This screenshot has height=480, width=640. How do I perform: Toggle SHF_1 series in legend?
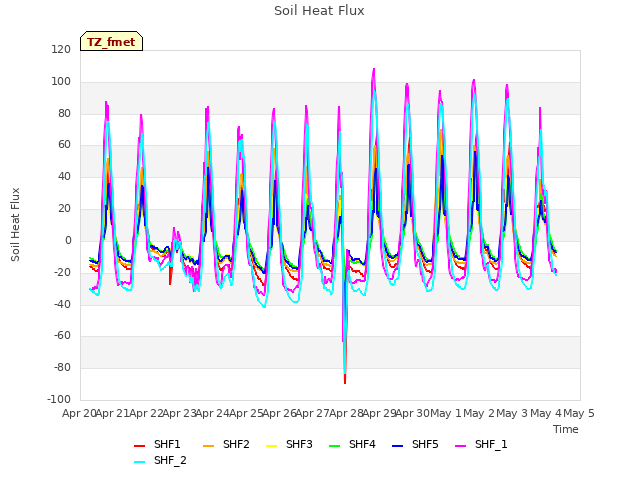point(481,444)
